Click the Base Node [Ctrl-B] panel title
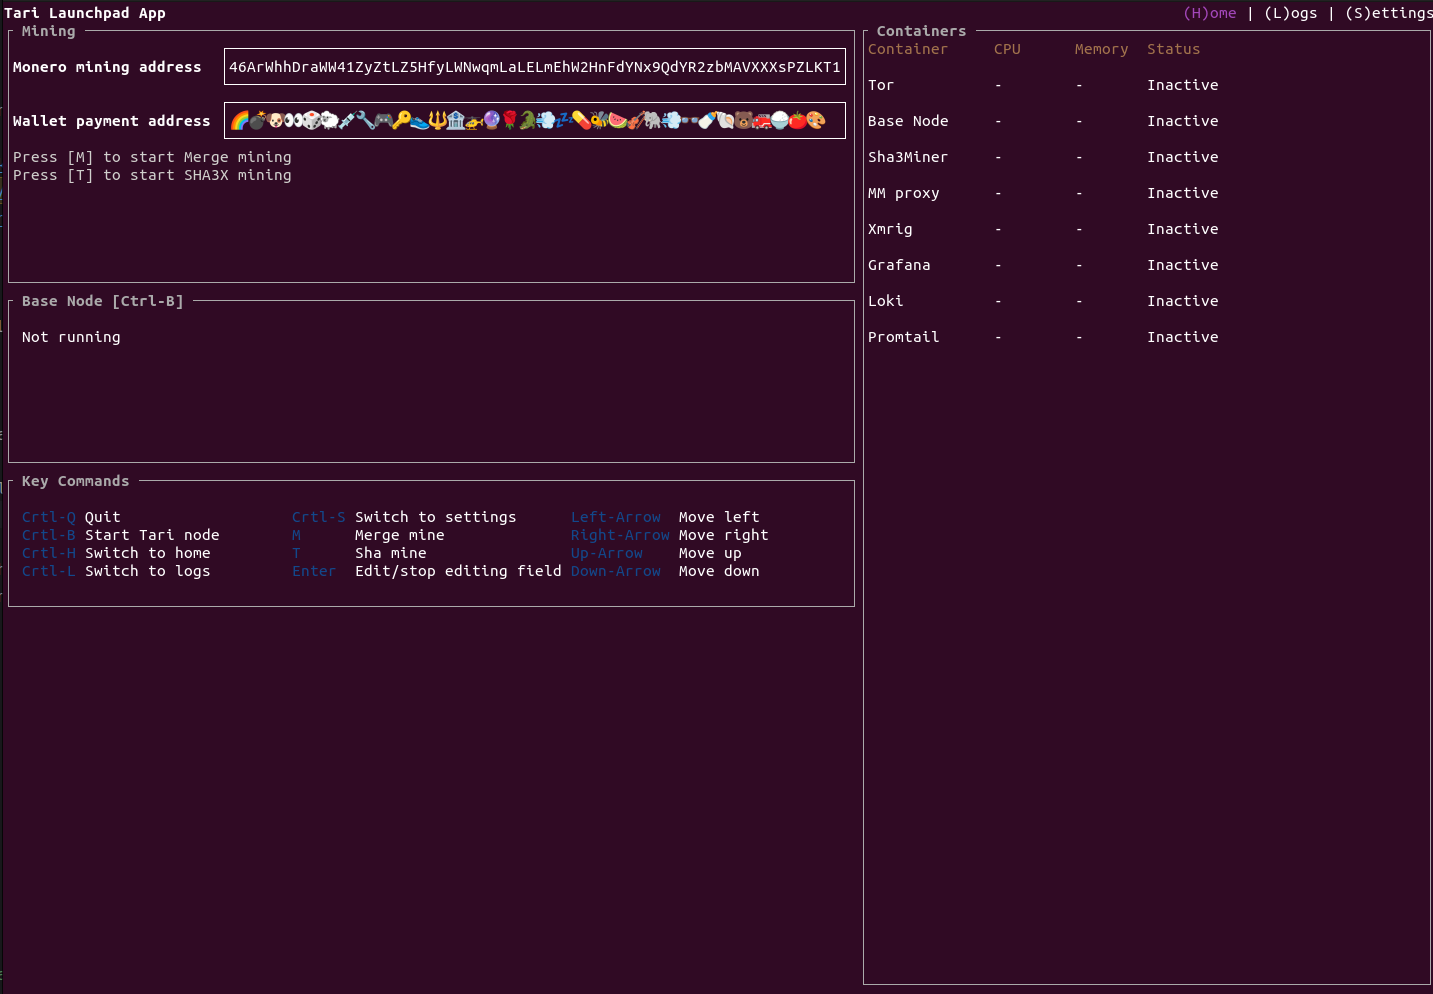The image size is (1433, 994). tap(103, 301)
